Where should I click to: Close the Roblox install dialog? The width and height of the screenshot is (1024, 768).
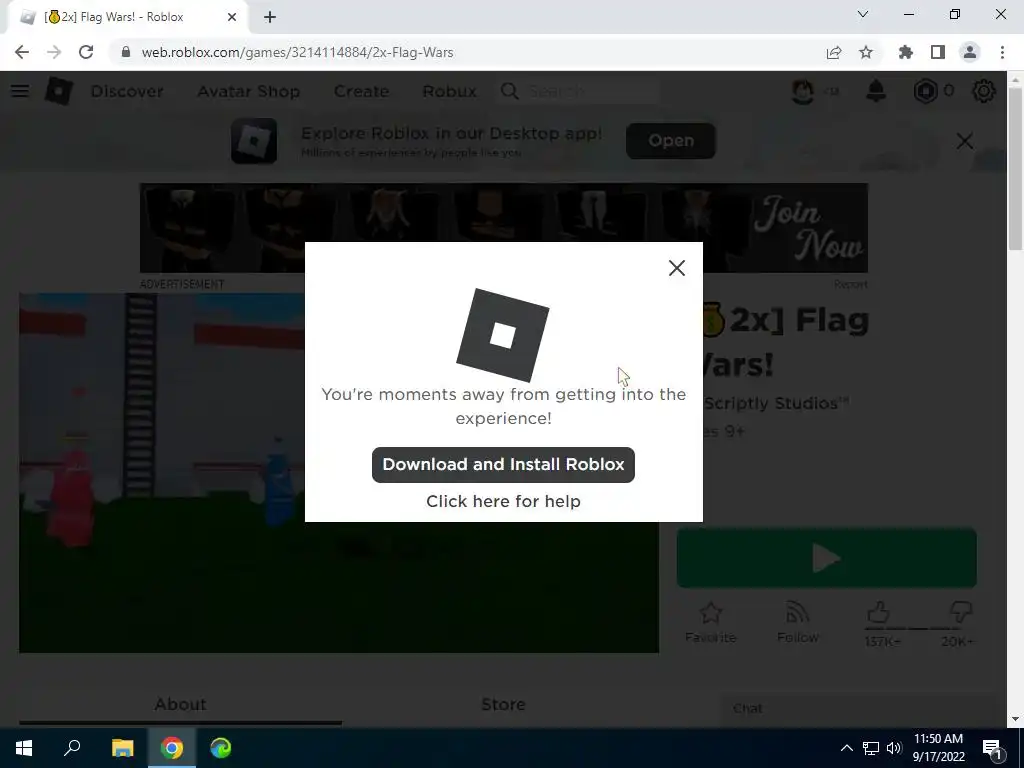pyautogui.click(x=677, y=268)
